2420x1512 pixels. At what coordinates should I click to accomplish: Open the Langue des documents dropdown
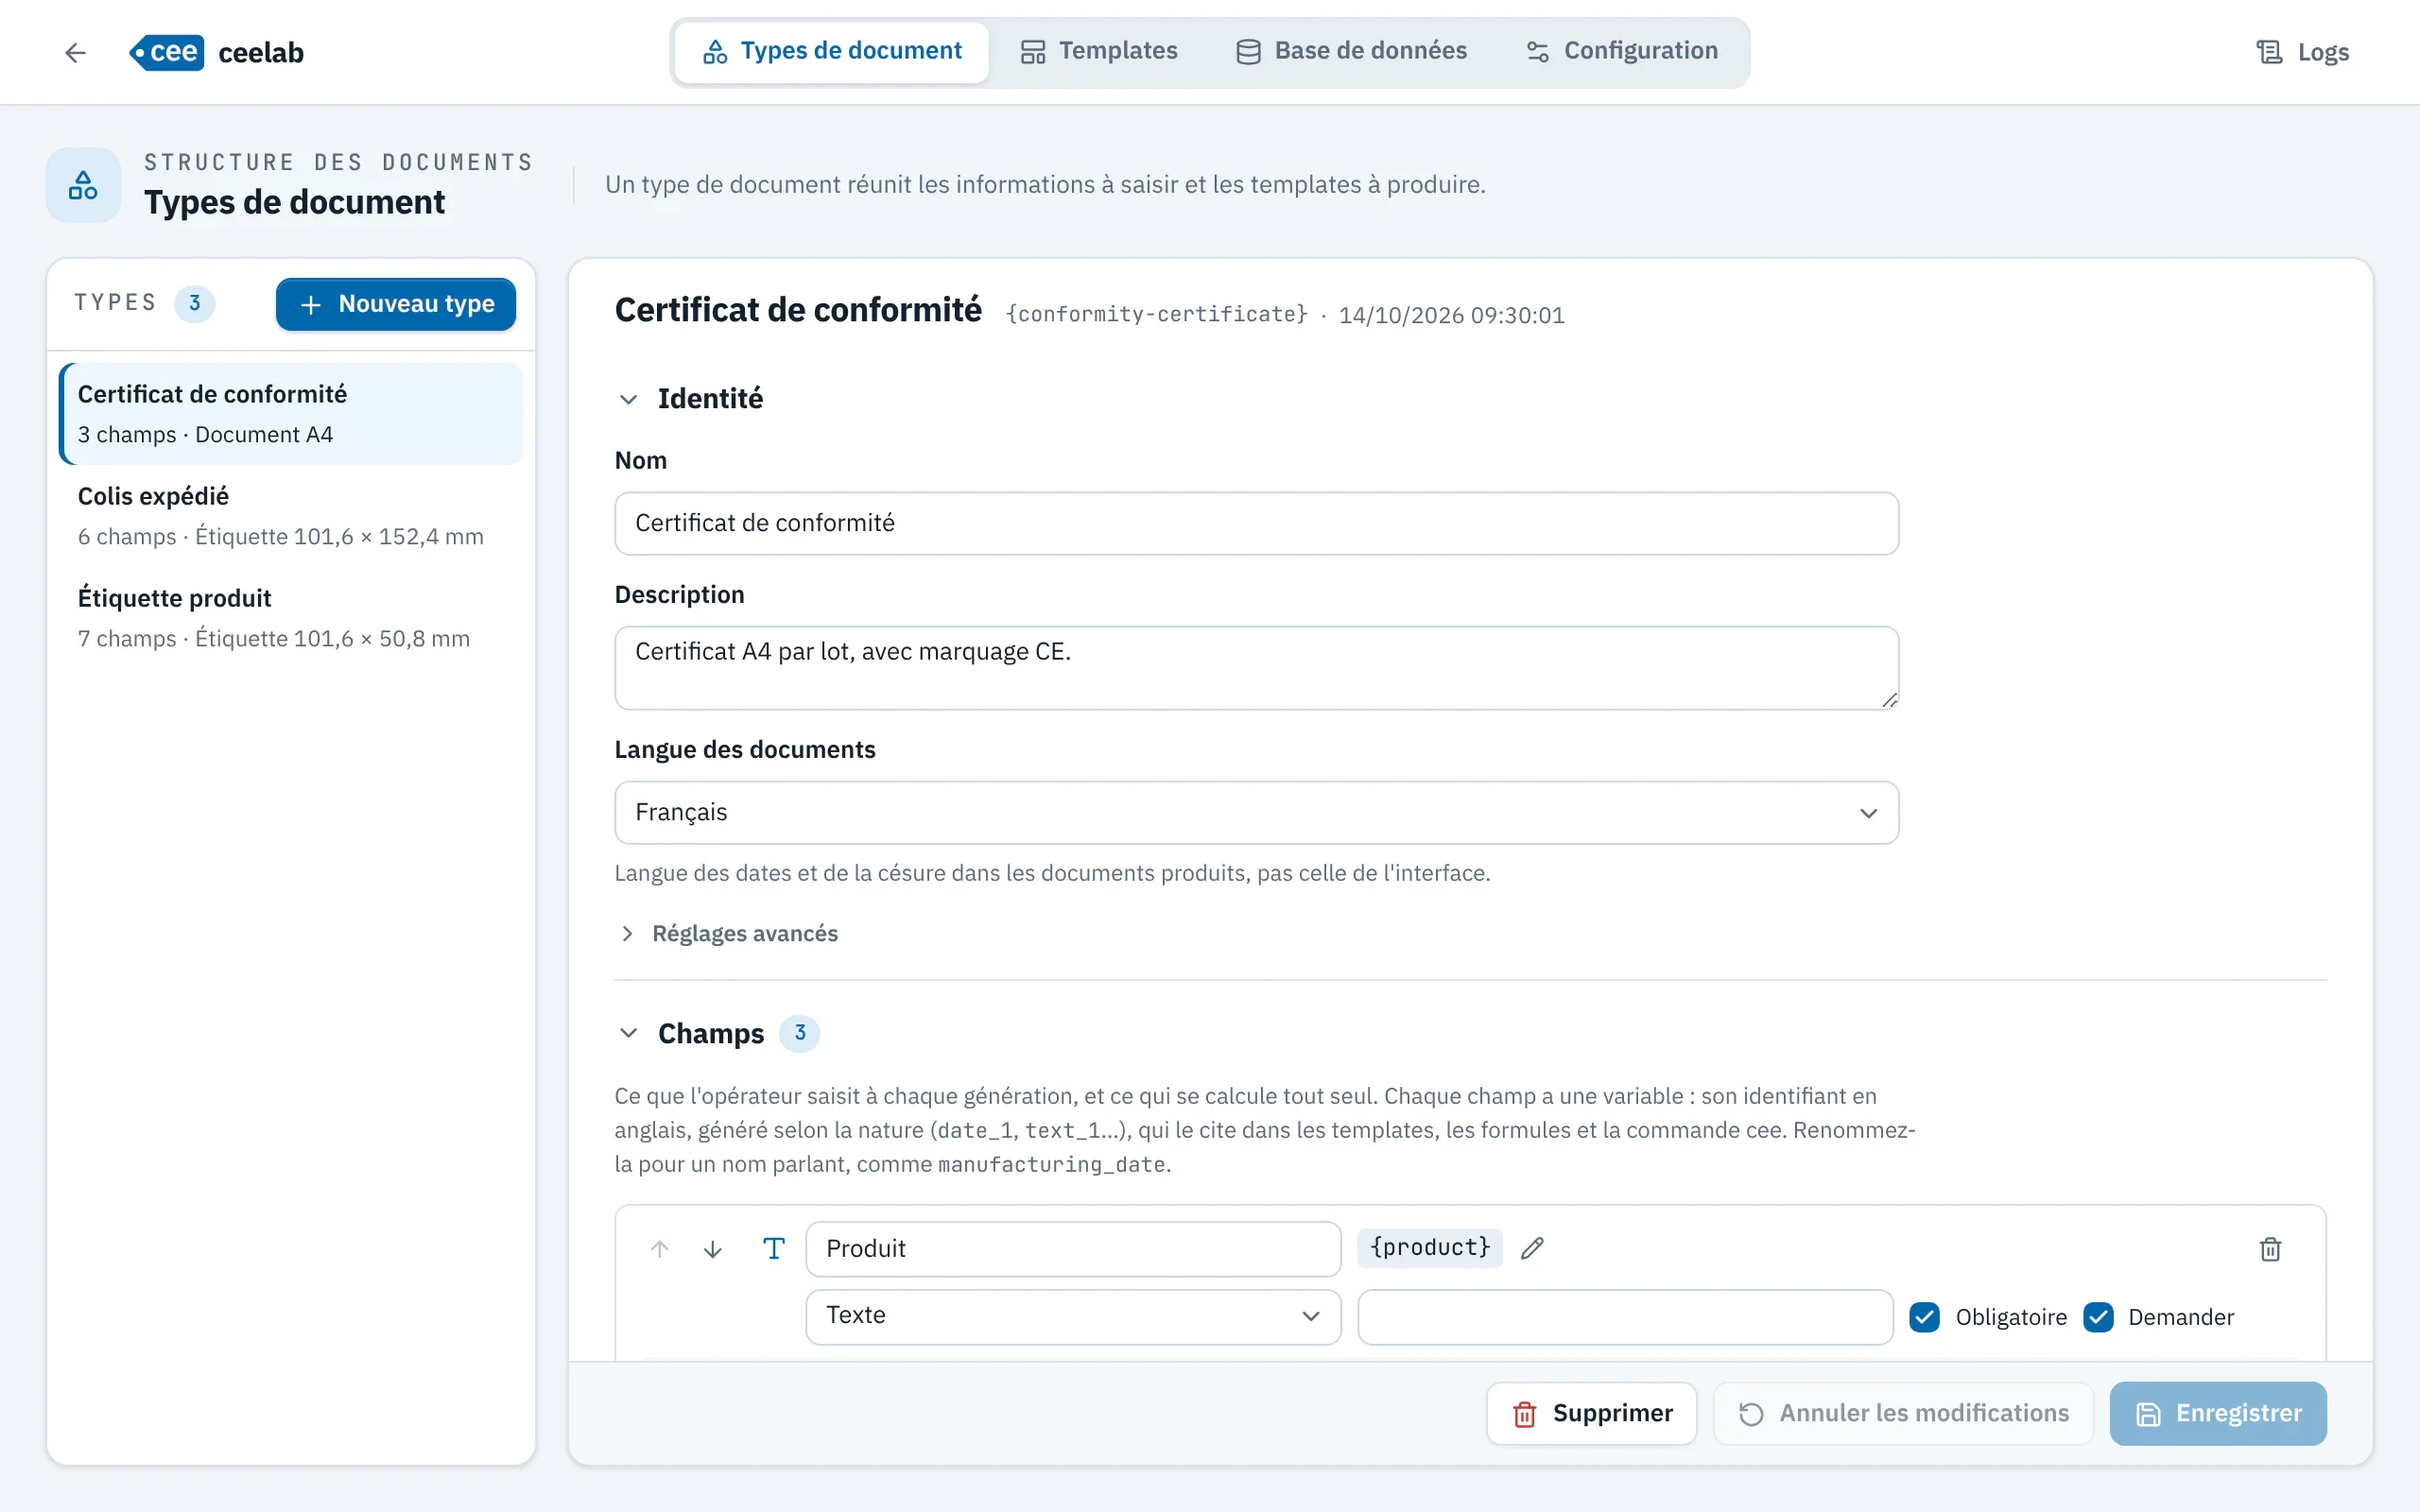(1256, 812)
